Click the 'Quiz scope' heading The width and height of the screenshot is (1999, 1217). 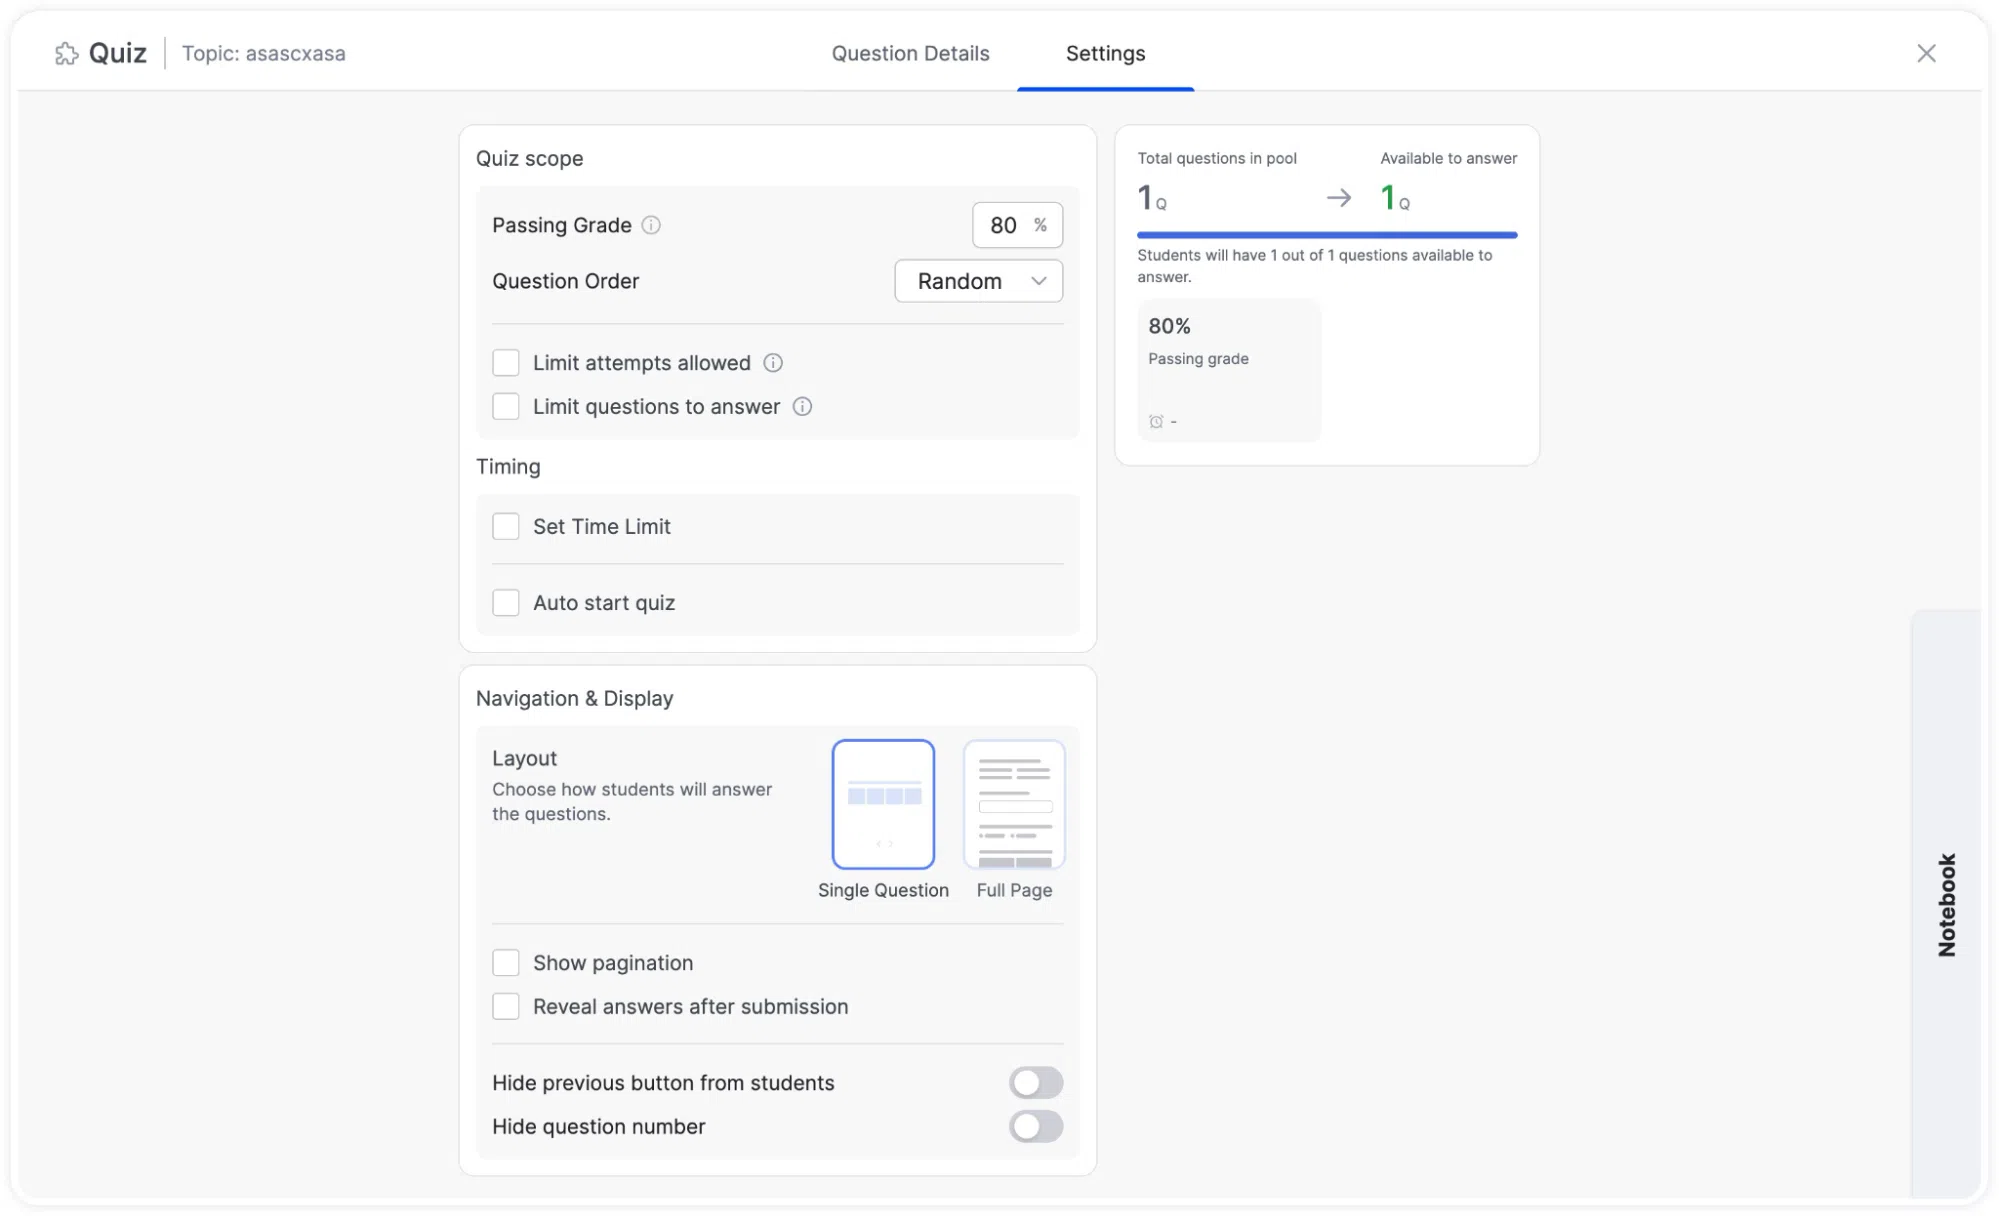529,159
